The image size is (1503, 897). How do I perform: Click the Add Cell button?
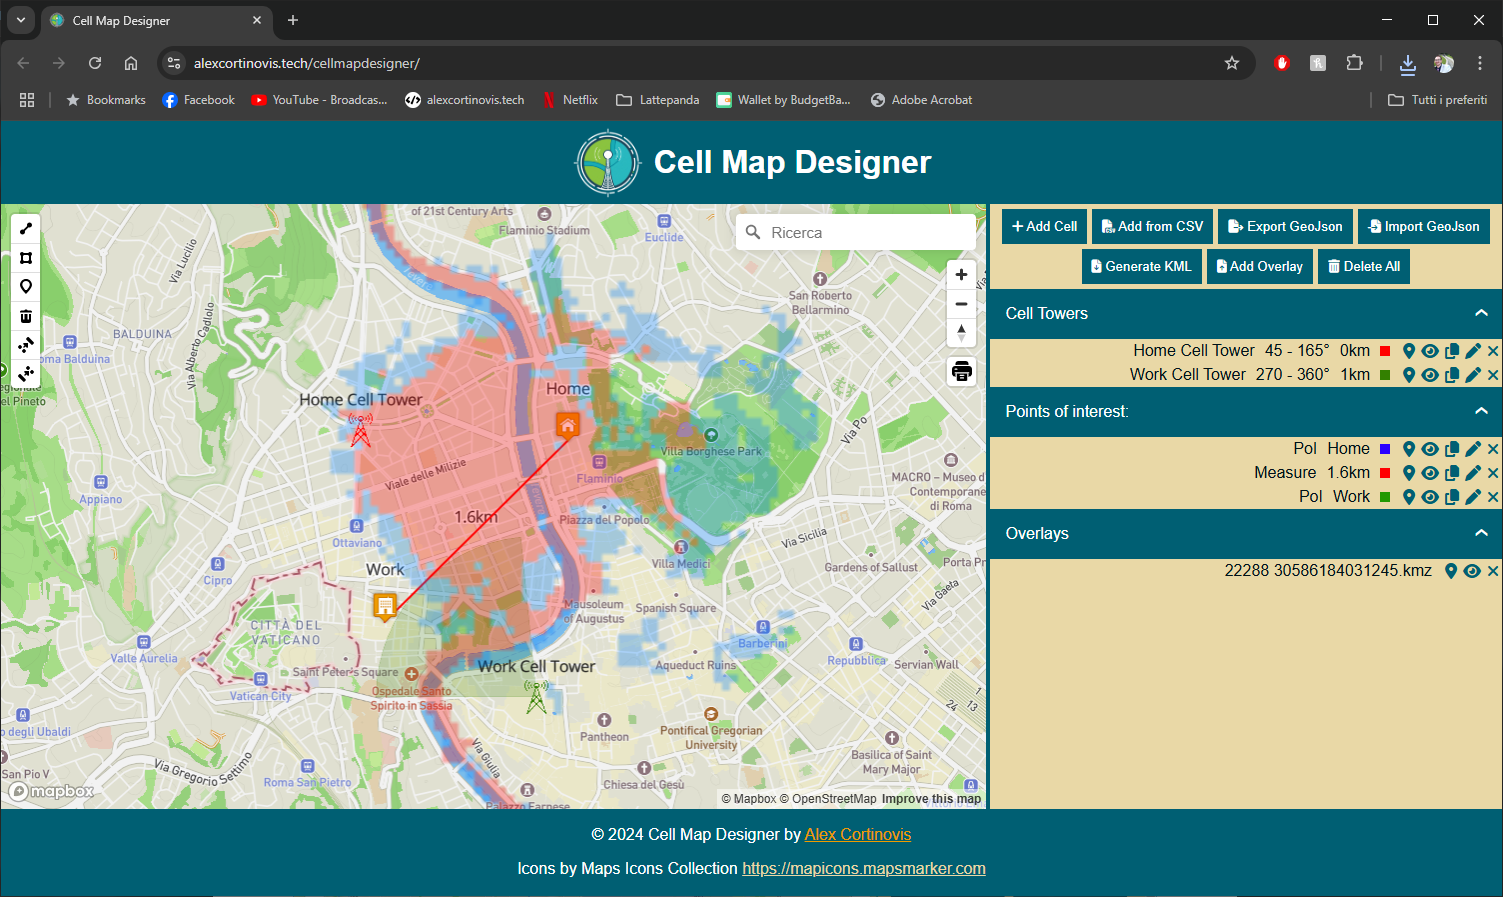1043,226
